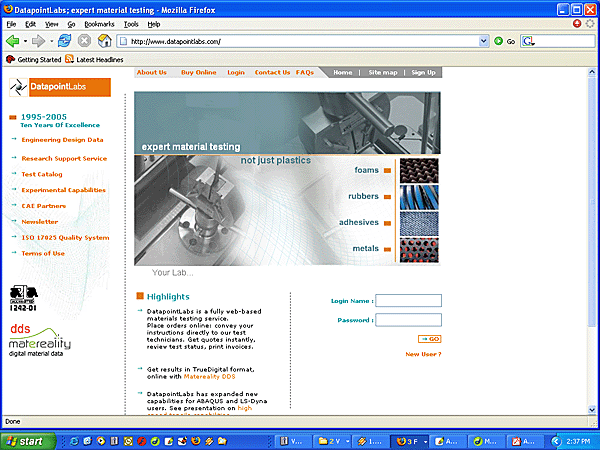The width and height of the screenshot is (600, 450).
Task: Click the 1995-2005 Ten Years link
Action: point(60,121)
